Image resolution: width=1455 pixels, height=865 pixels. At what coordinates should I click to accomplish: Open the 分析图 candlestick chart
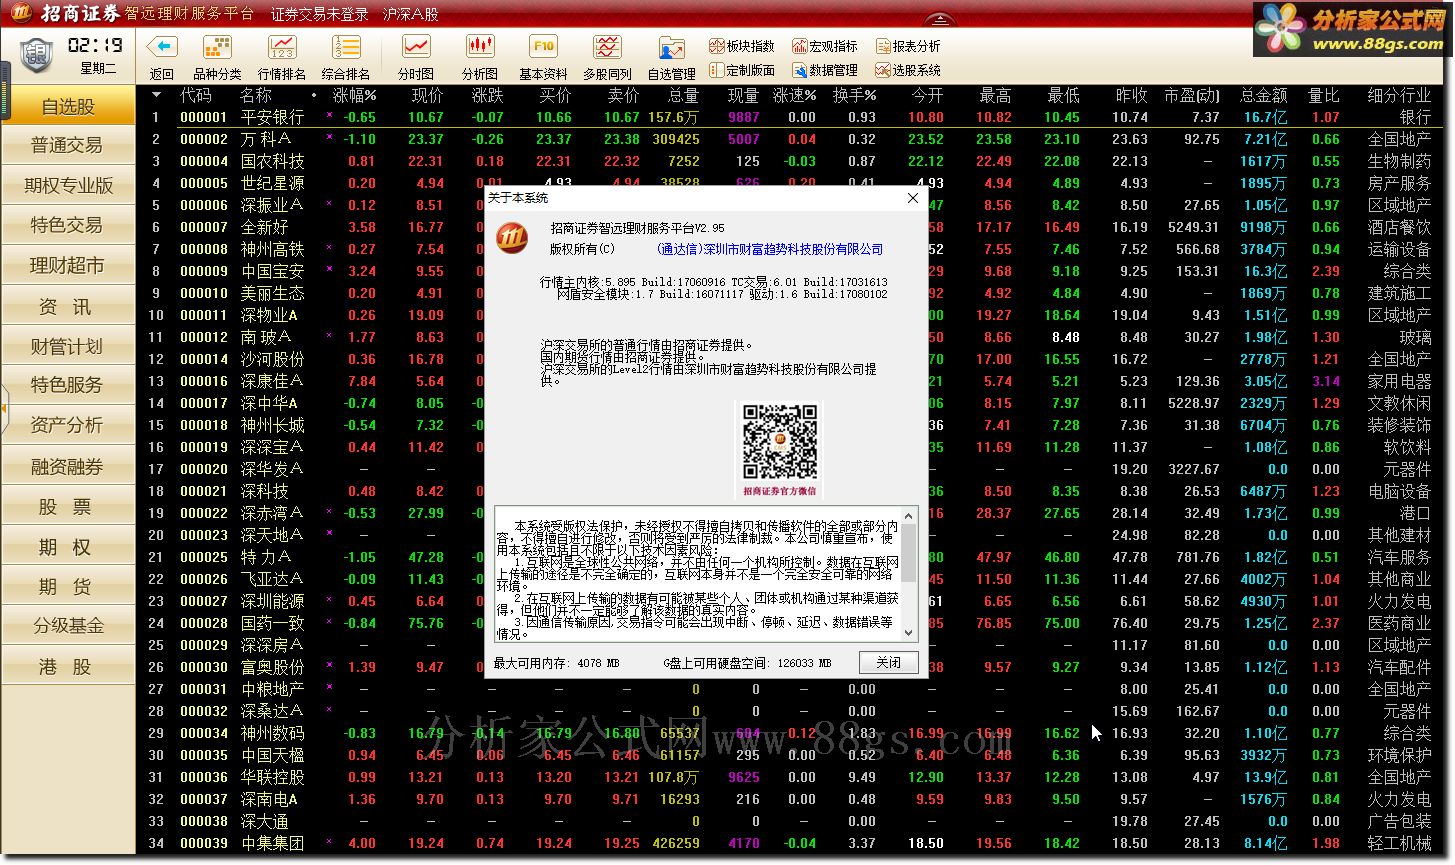point(480,47)
